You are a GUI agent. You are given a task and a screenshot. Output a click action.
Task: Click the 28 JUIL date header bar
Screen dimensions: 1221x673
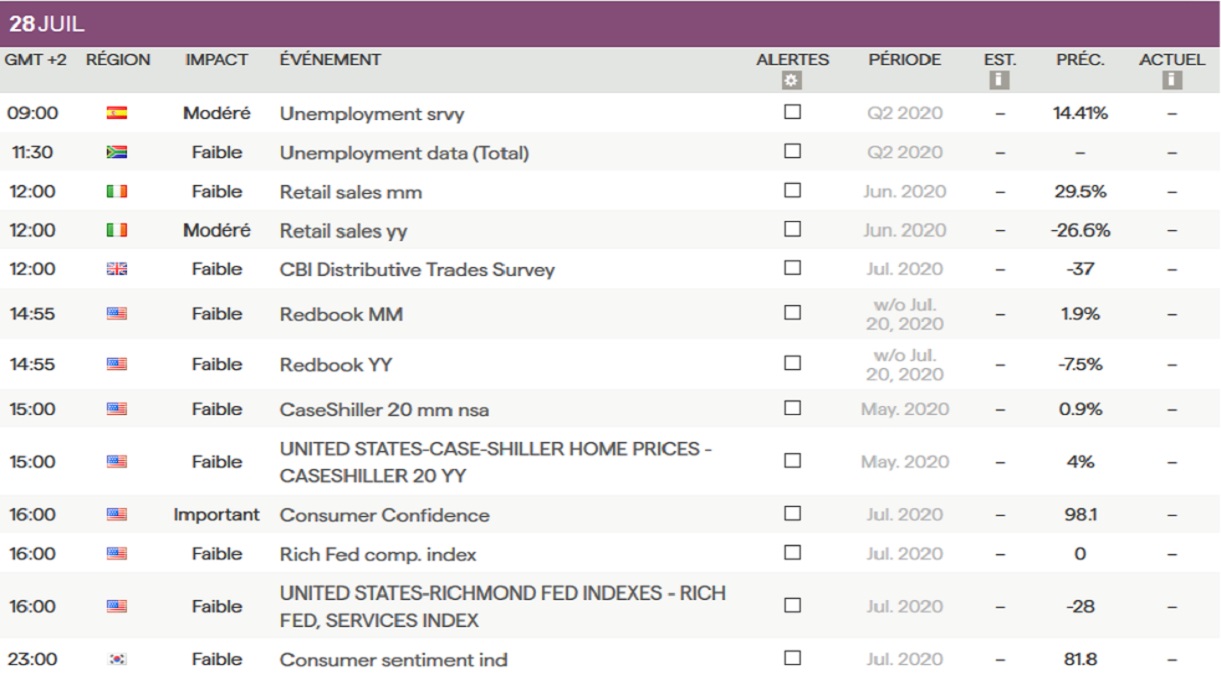pos(610,24)
